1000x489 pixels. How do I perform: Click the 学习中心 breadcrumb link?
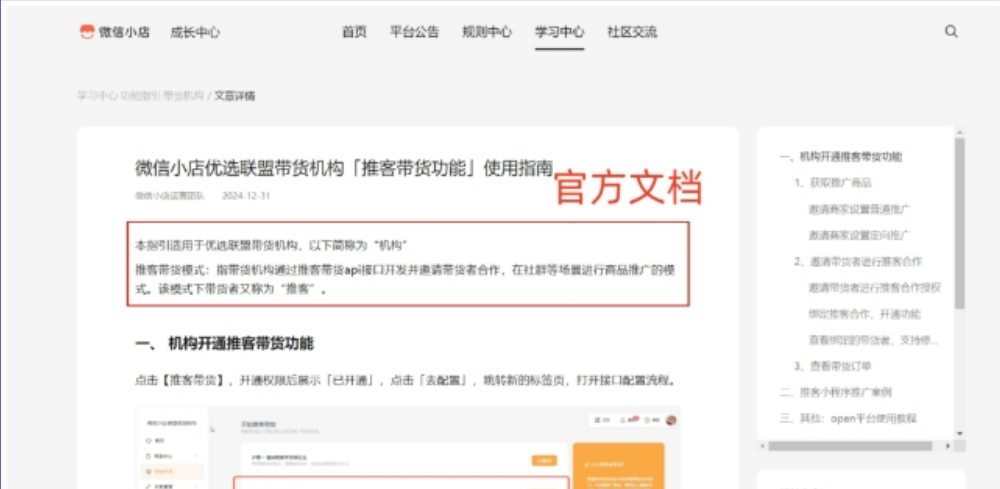pyautogui.click(x=98, y=96)
